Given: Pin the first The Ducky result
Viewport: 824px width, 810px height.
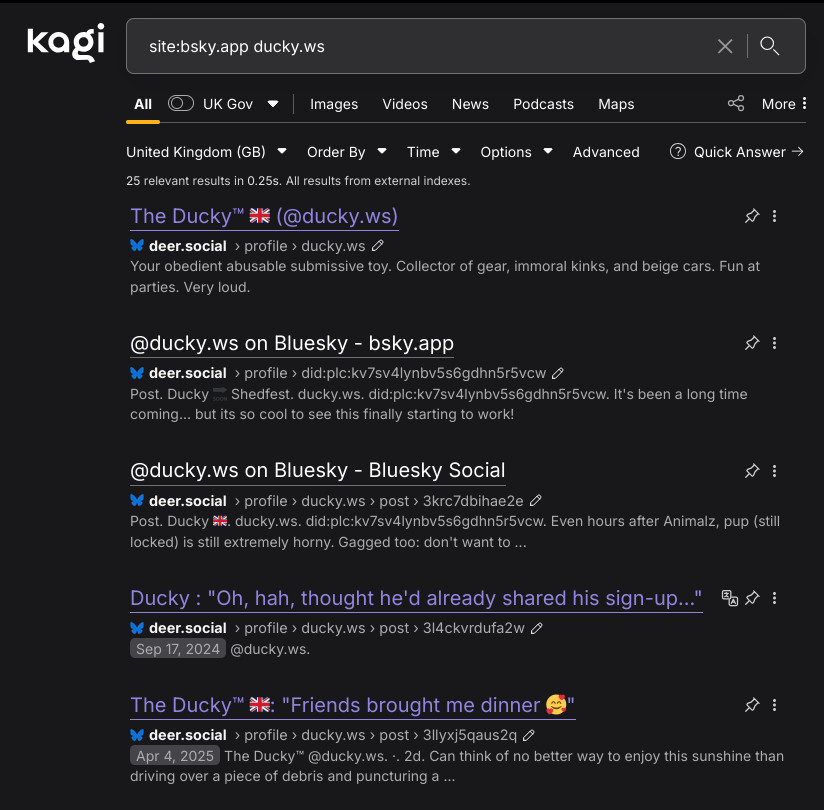Looking at the screenshot, I should tap(752, 216).
